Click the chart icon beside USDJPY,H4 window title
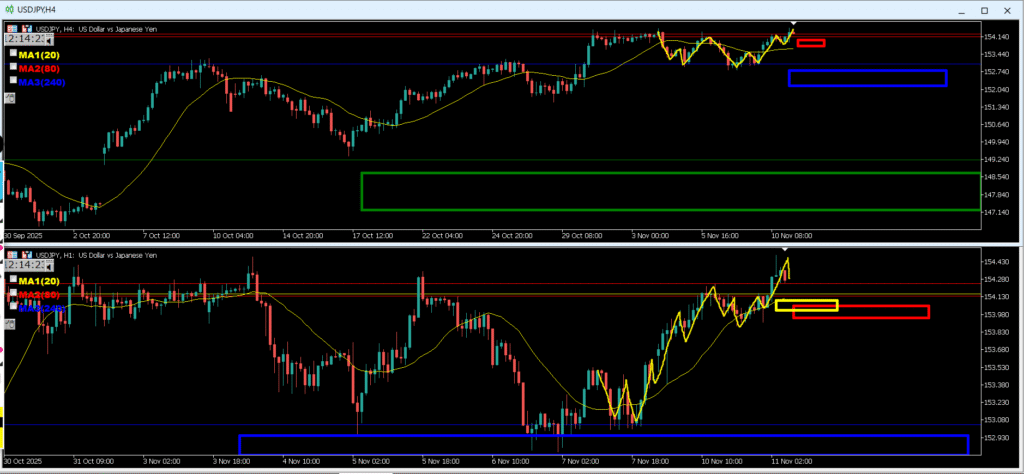This screenshot has height=474, width=1024. [x=9, y=9]
